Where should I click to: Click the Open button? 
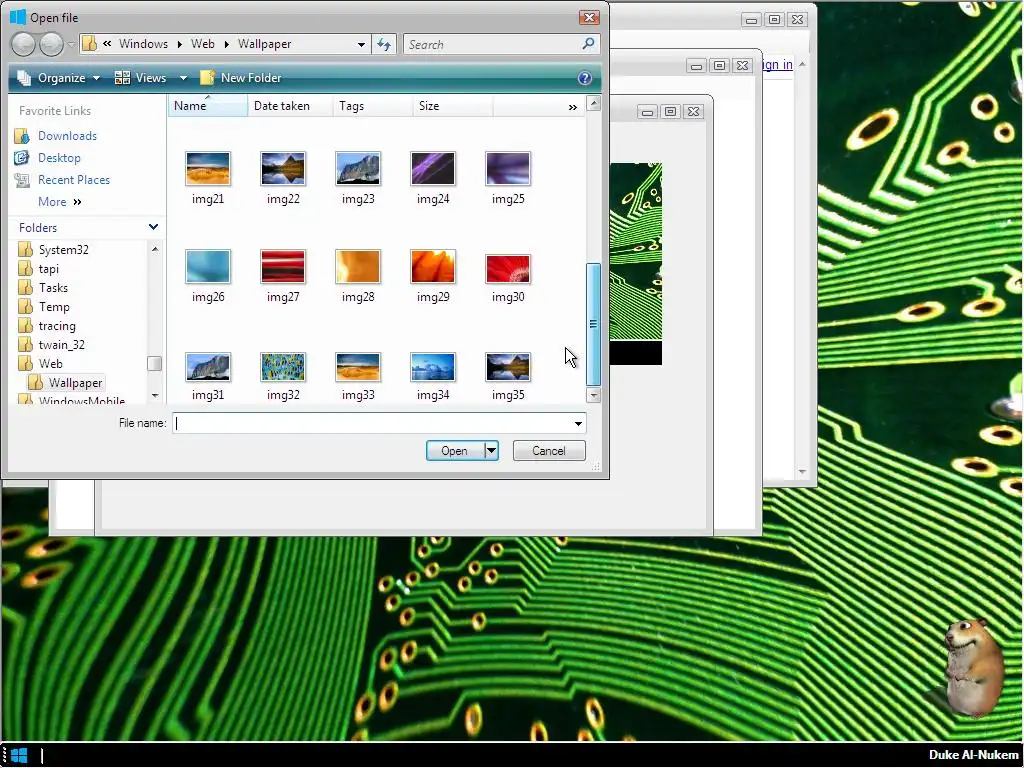coord(455,451)
